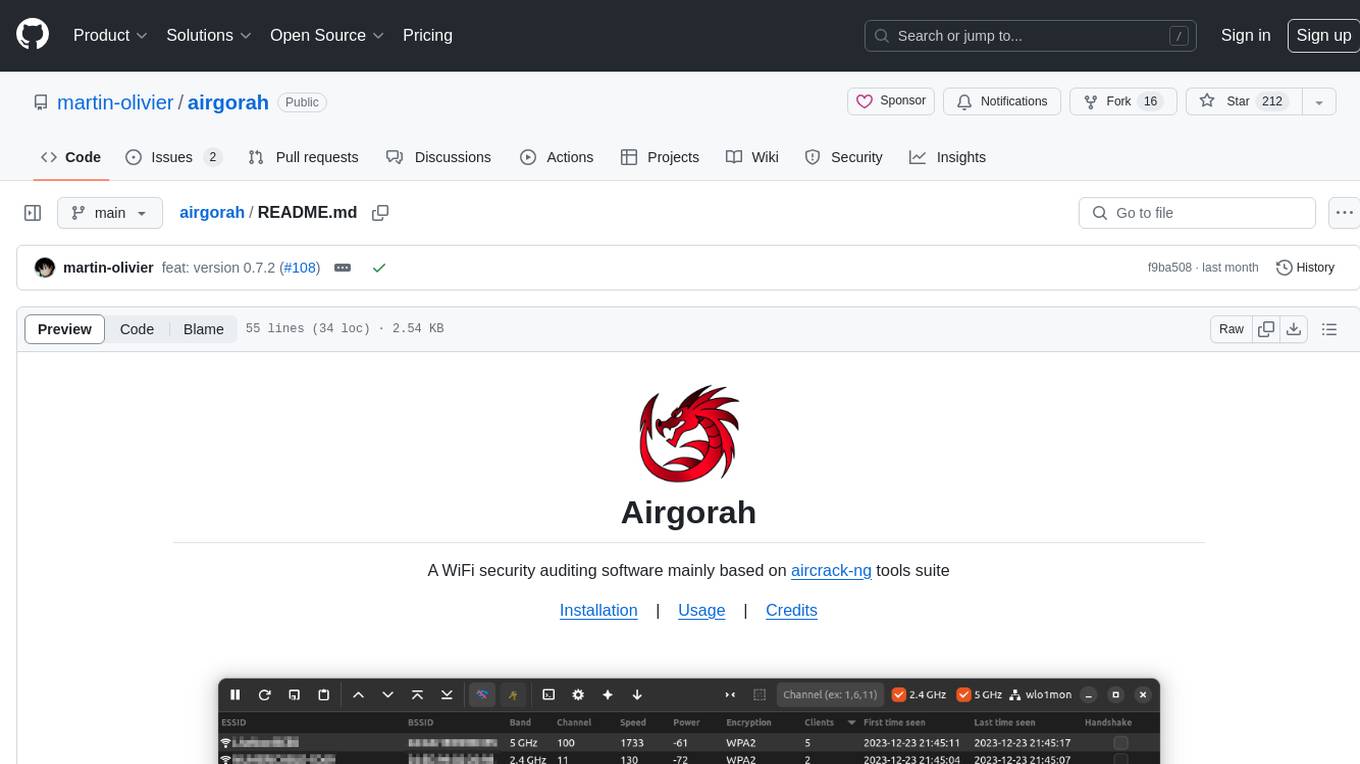Switch to the Issues tab
This screenshot has height=764, width=1360.
point(172,157)
